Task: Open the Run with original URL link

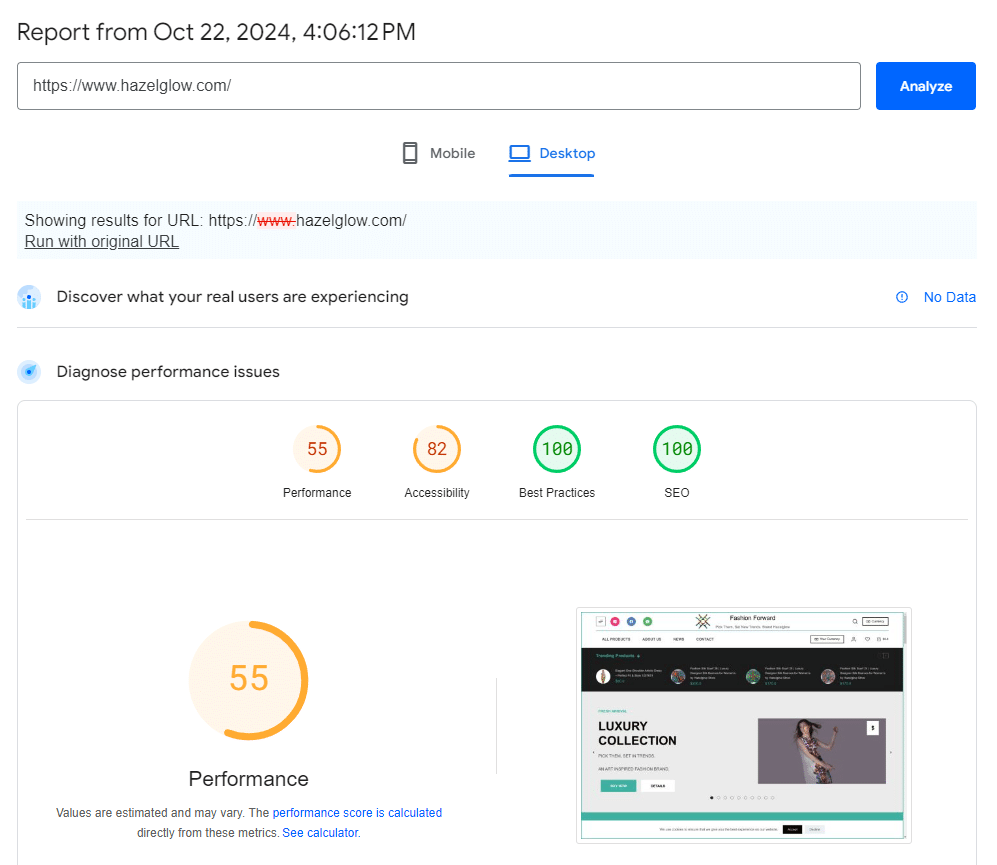Action: point(102,241)
